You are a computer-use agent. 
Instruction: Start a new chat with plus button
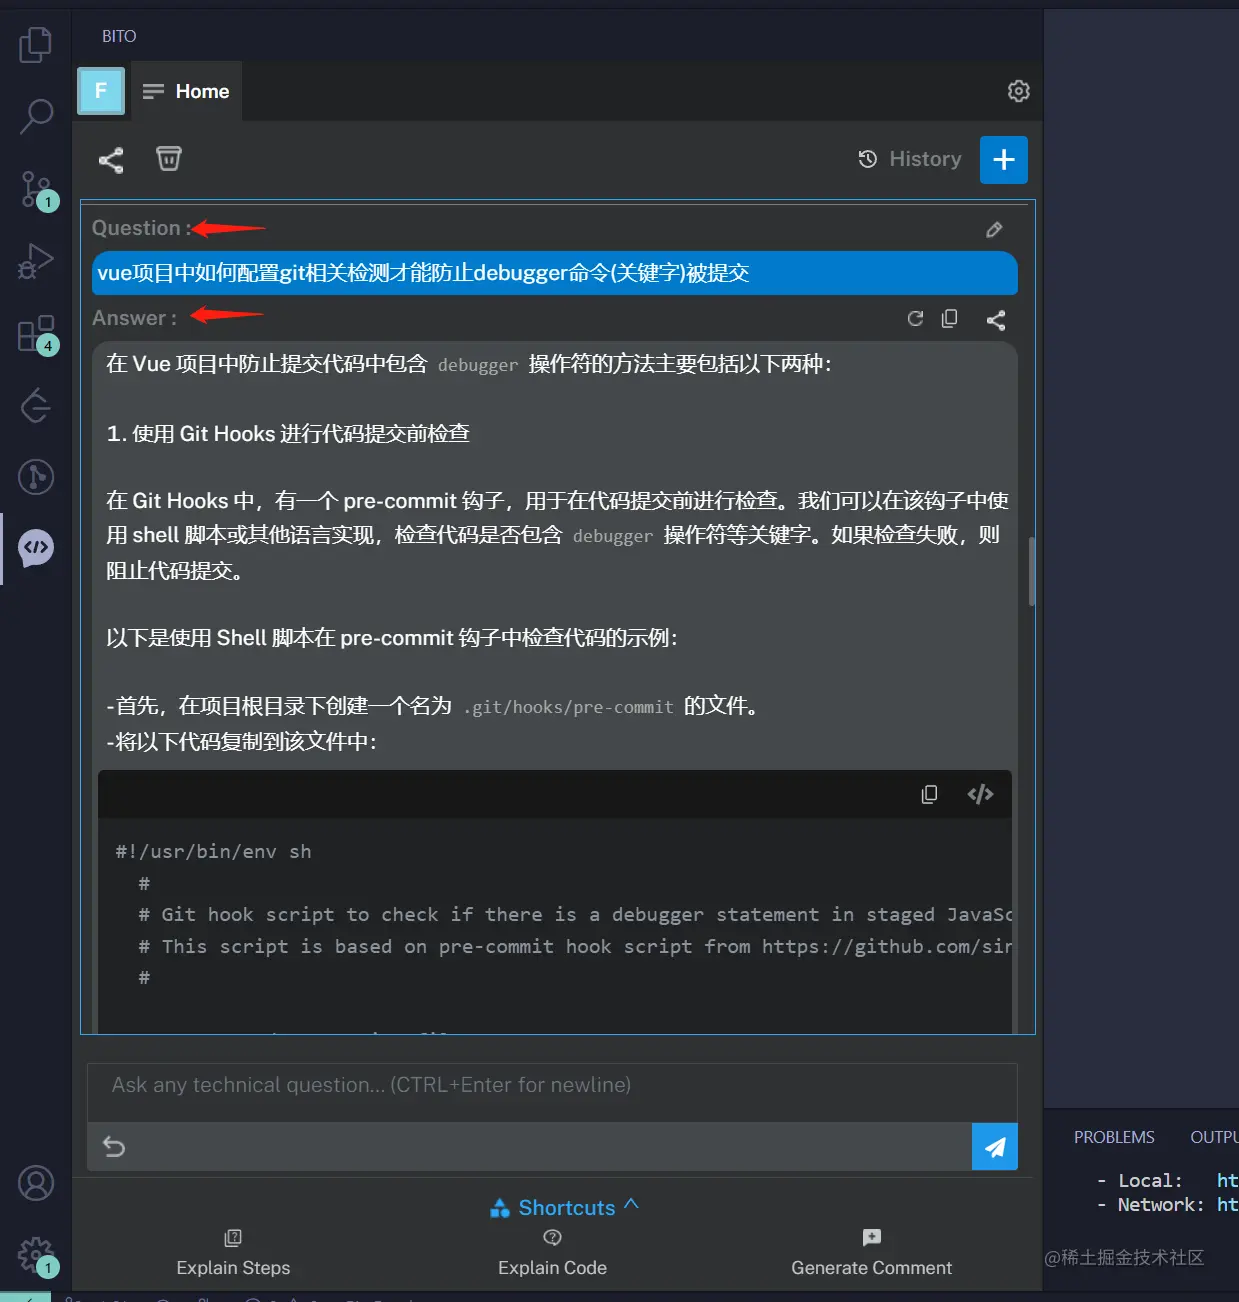click(1004, 160)
